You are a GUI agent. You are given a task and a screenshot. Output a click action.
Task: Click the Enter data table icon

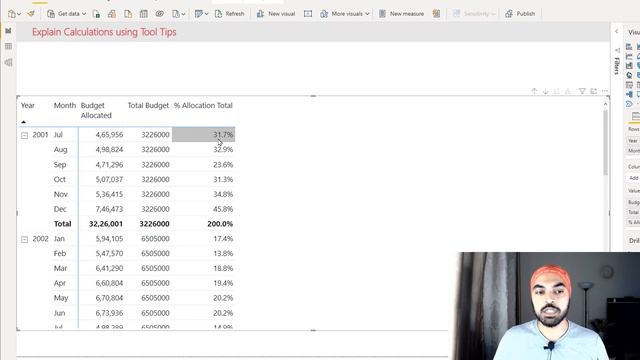pyautogui.click(x=144, y=14)
